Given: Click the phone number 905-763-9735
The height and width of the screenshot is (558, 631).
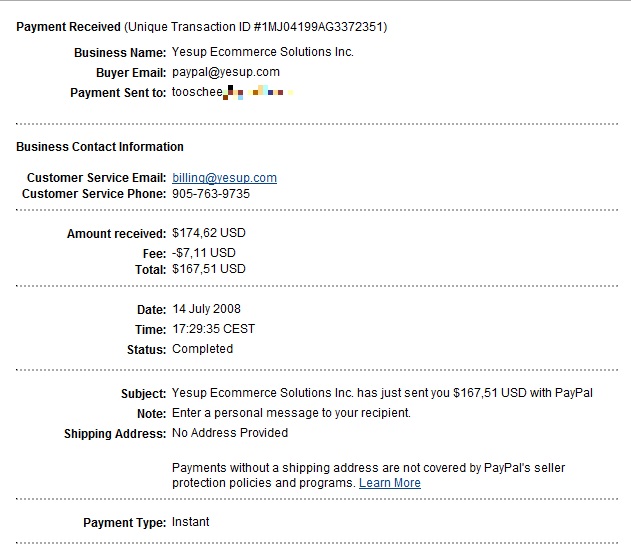Looking at the screenshot, I should pos(211,194).
